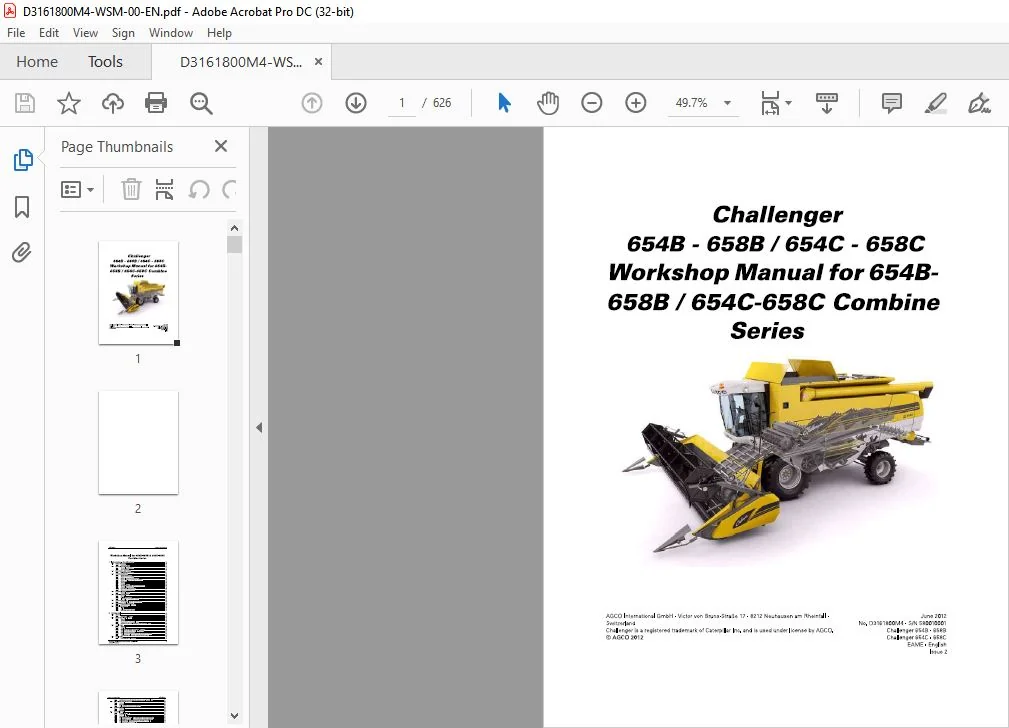
Task: Rotate page clockwise in thumbnails
Action: coord(230,189)
